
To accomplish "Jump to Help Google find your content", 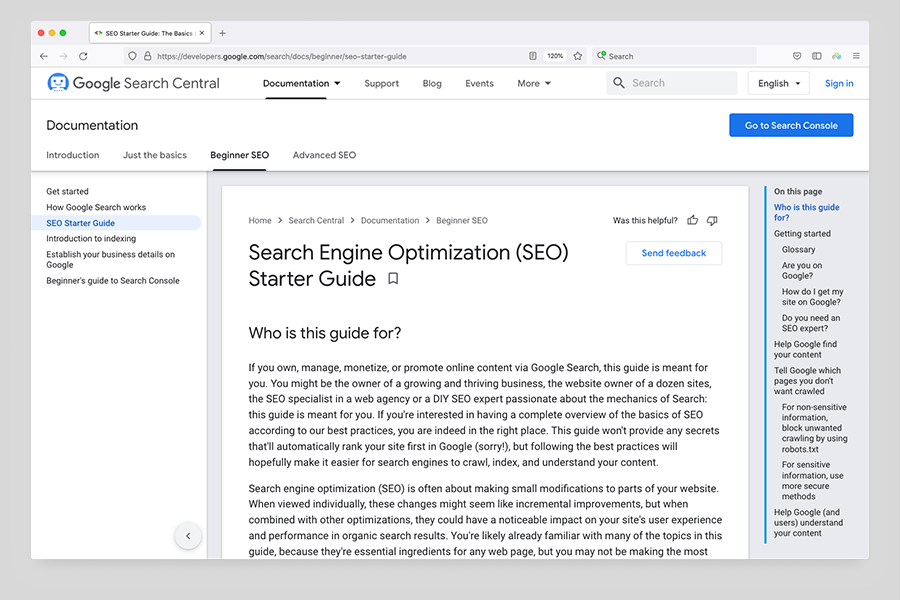I will click(x=805, y=350).
